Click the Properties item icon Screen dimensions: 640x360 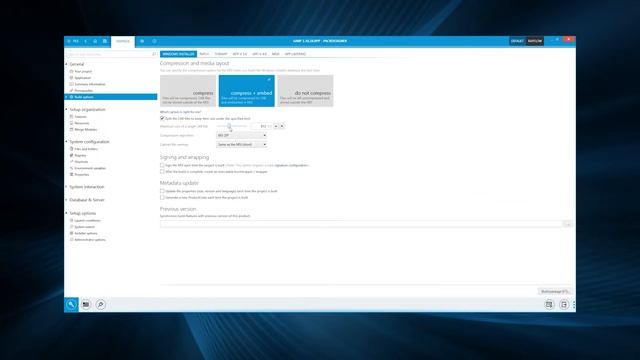coord(71,174)
